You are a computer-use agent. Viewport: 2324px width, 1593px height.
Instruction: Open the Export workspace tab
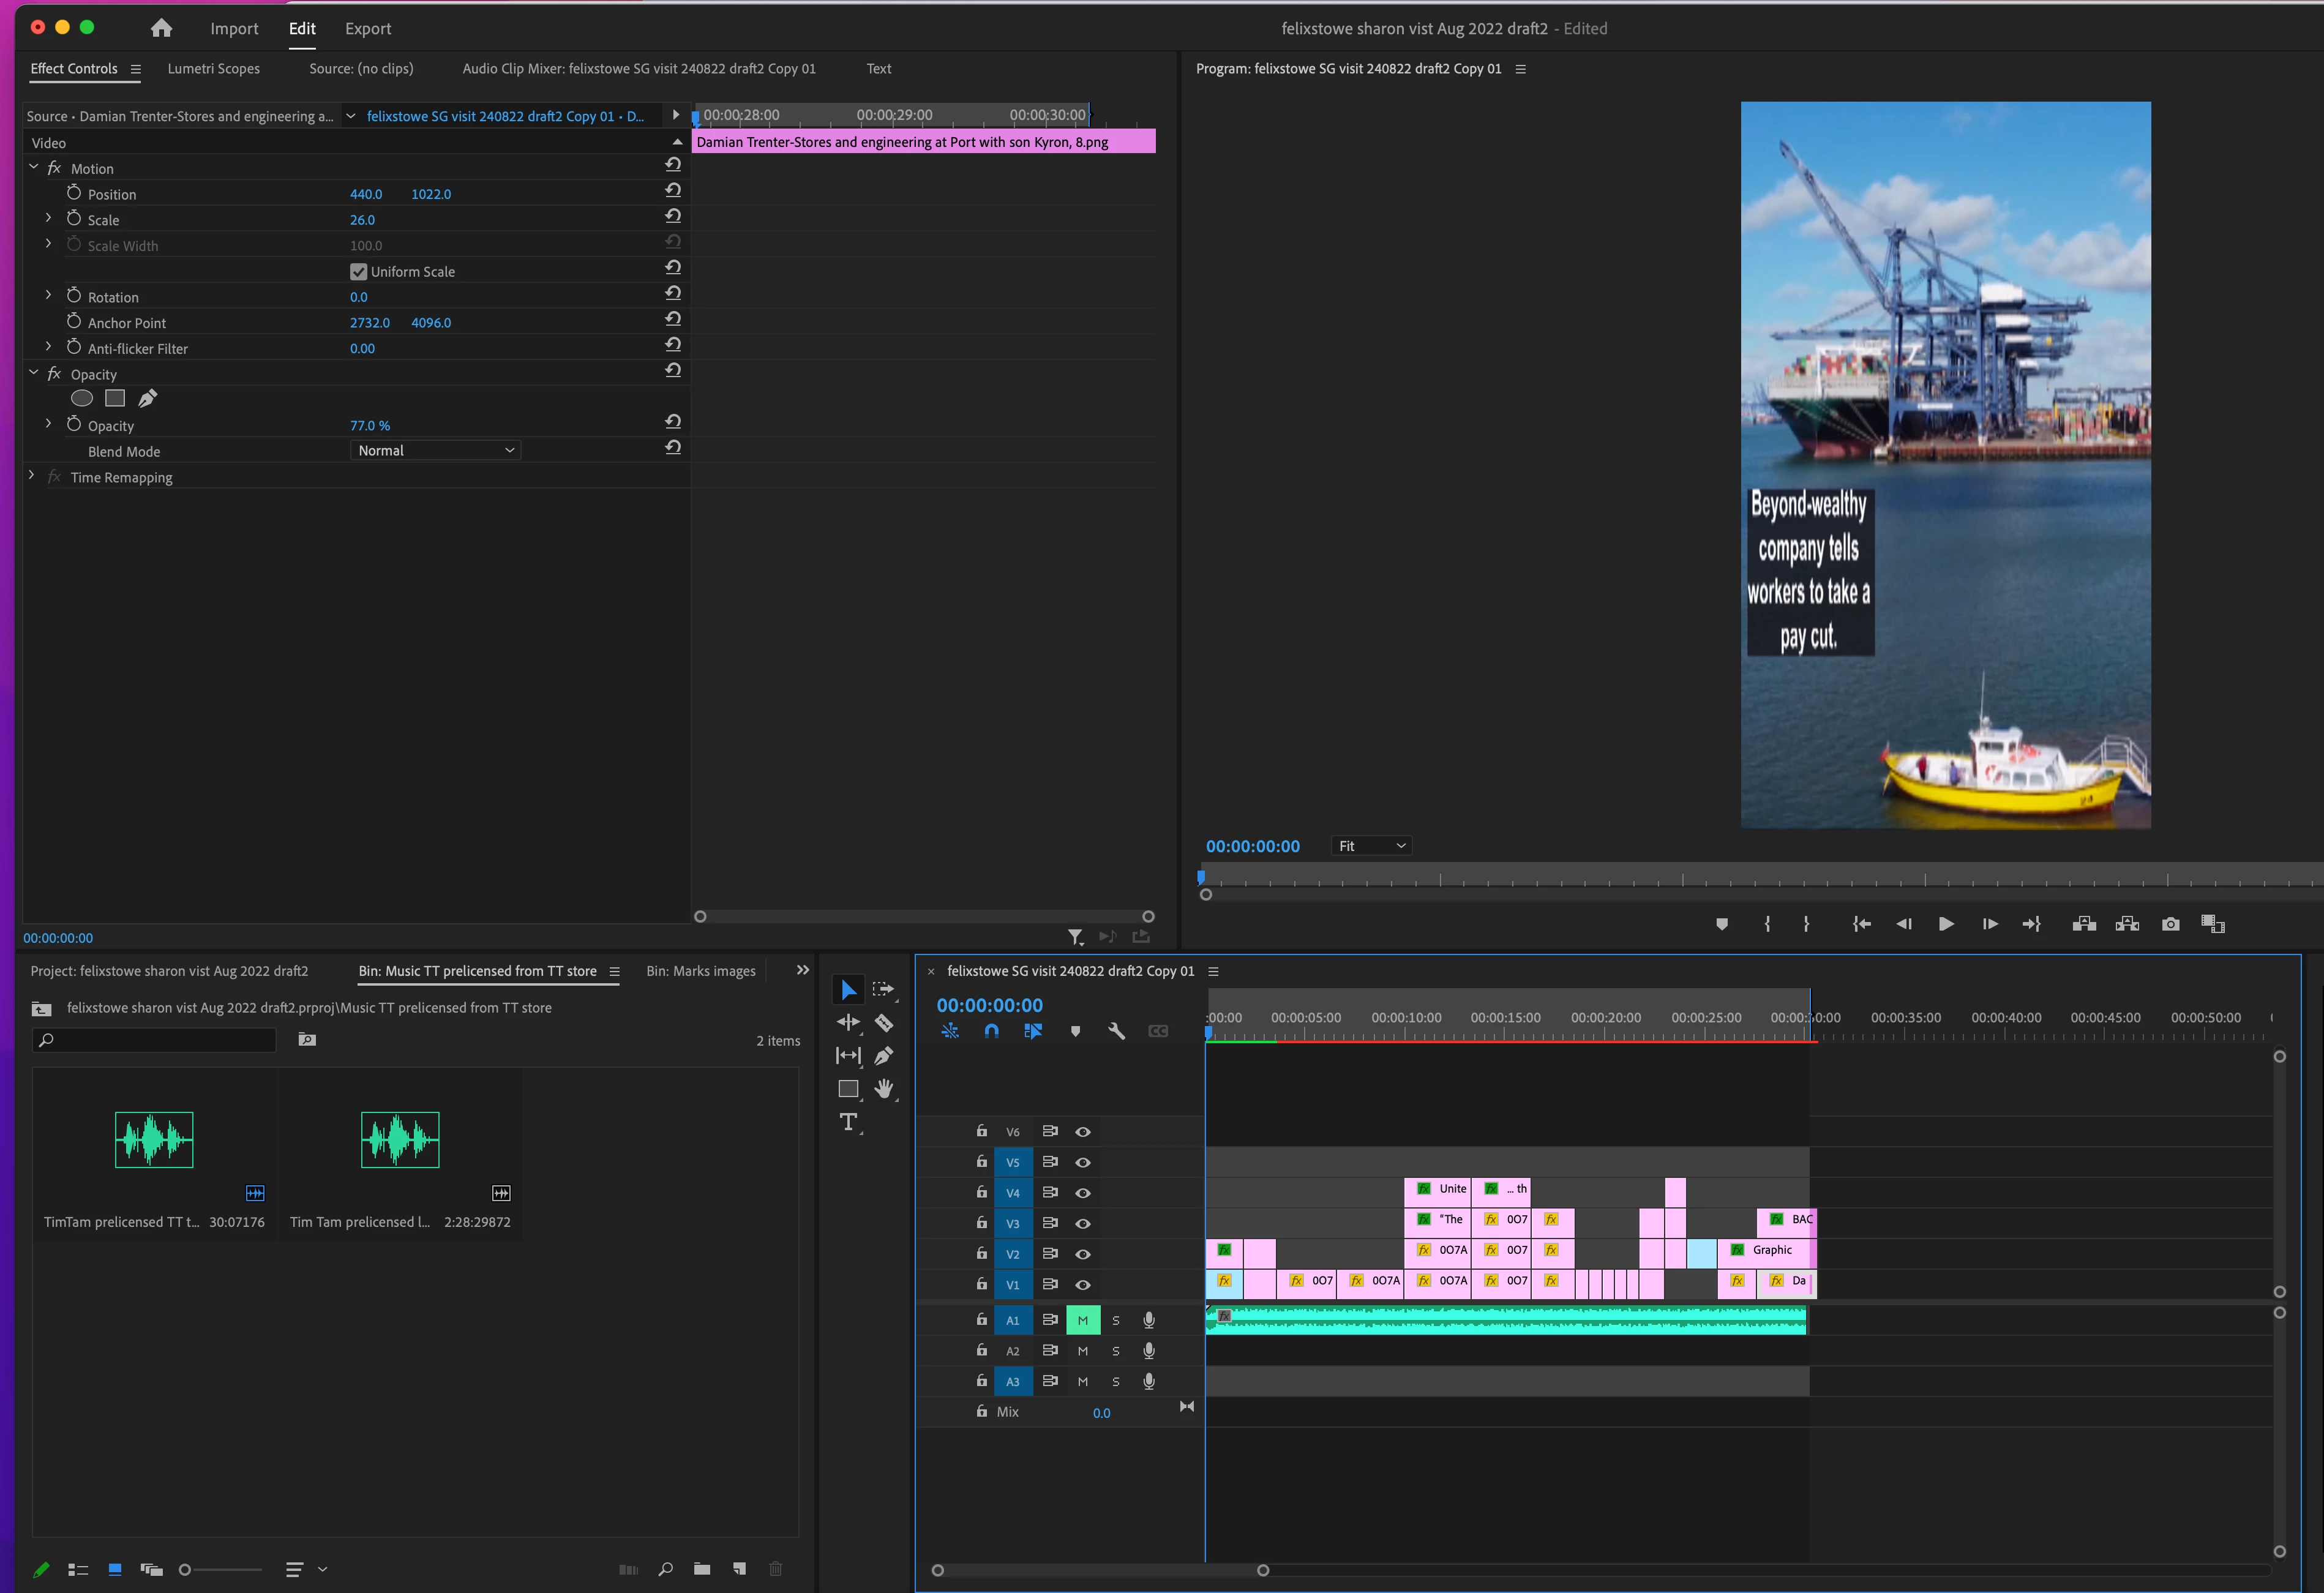pyautogui.click(x=367, y=29)
